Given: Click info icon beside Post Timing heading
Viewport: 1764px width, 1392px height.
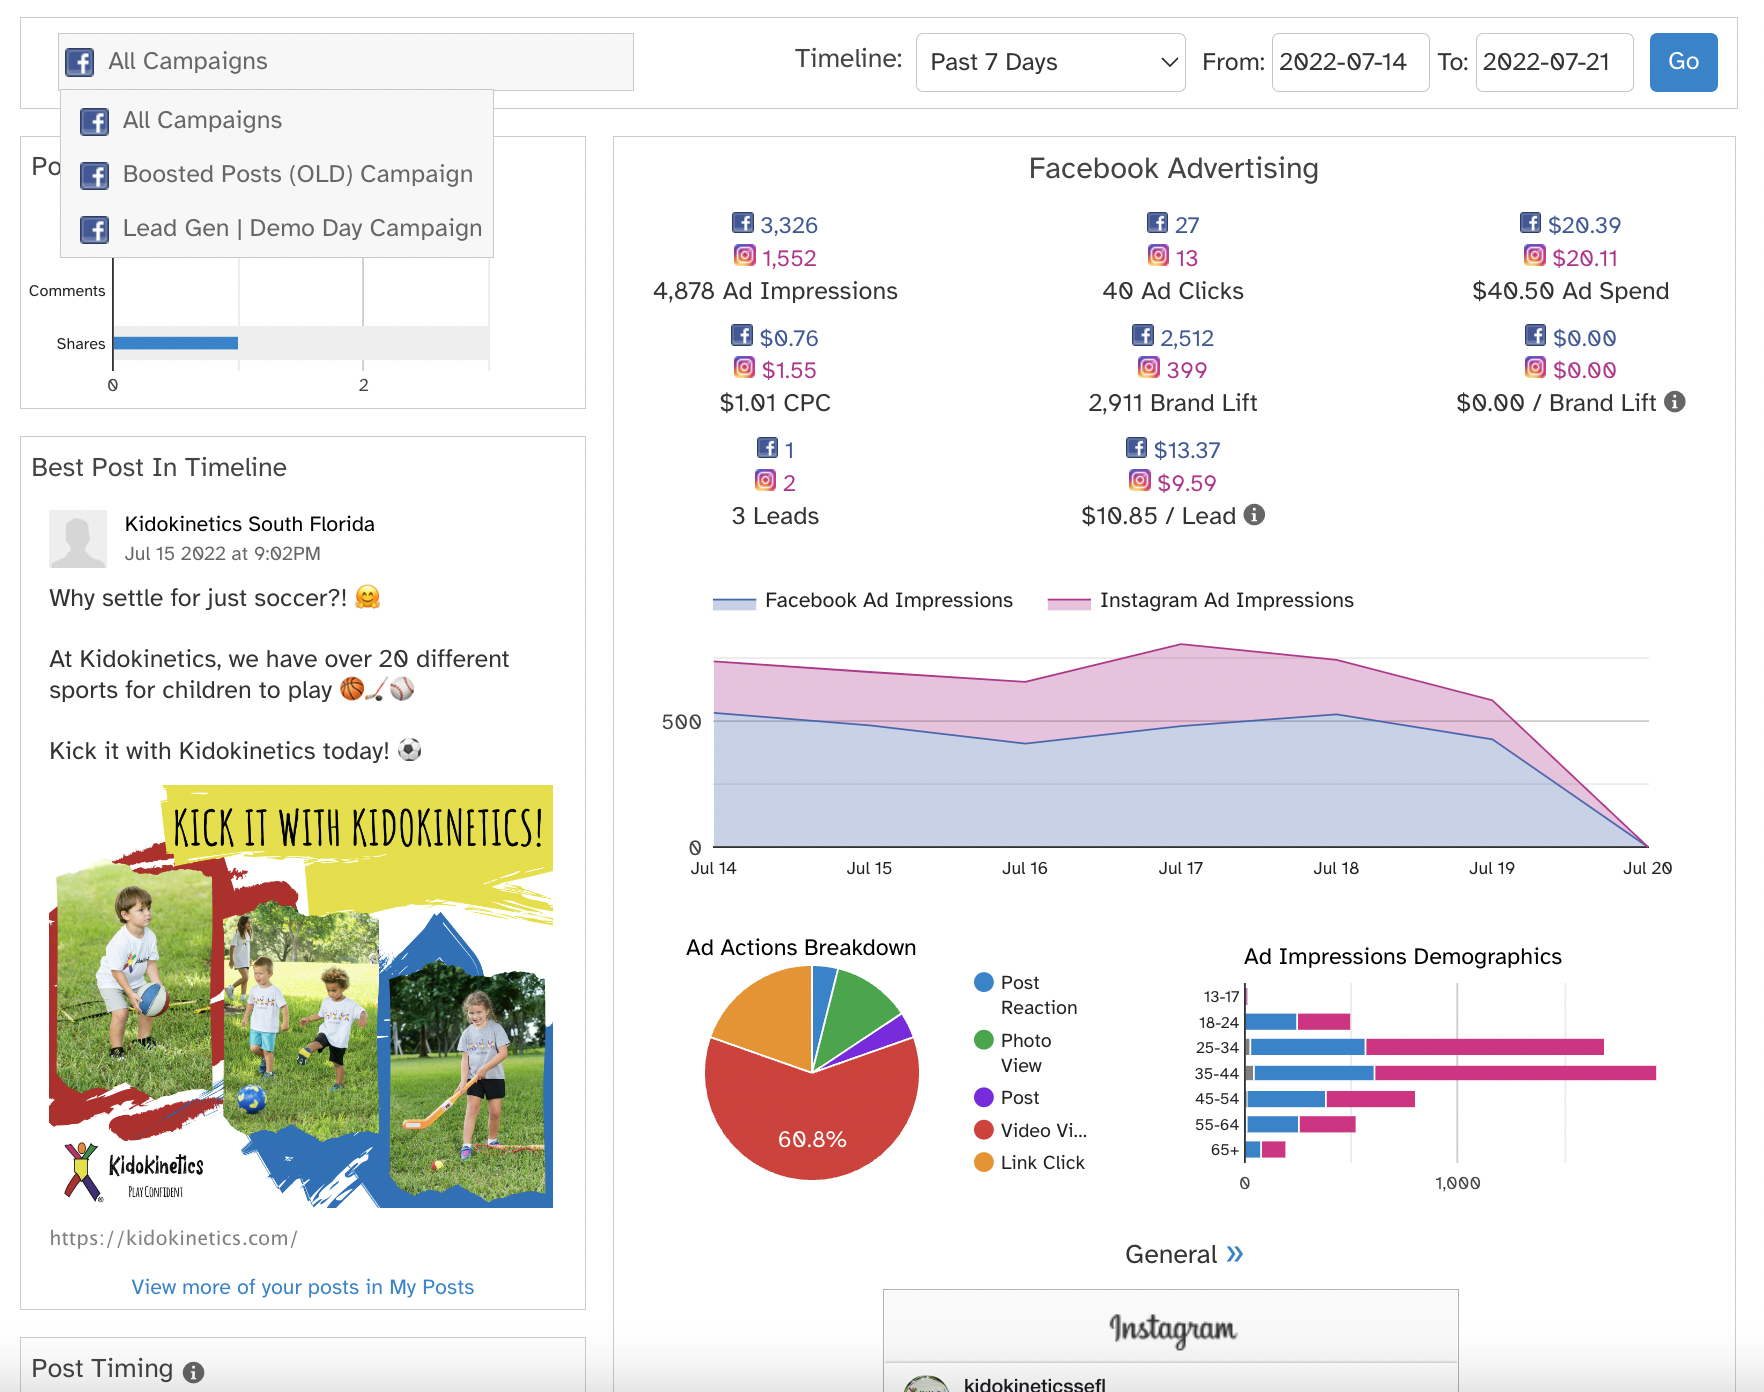Looking at the screenshot, I should coord(194,1372).
